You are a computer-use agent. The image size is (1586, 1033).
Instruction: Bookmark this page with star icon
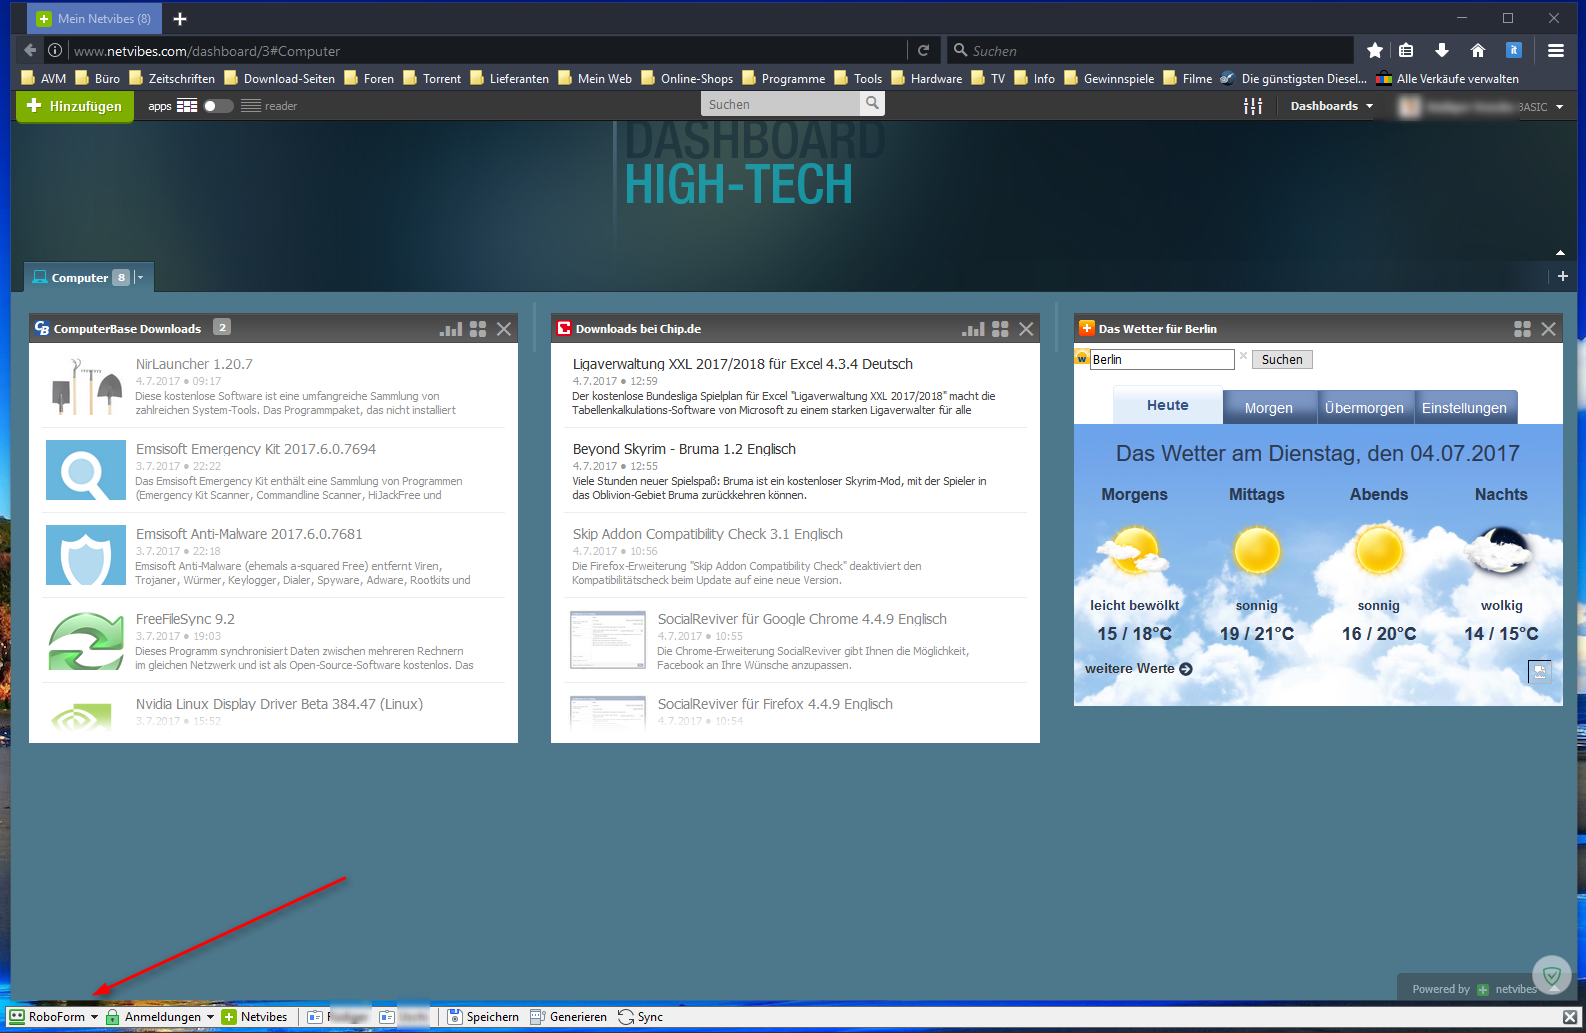[x=1375, y=50]
